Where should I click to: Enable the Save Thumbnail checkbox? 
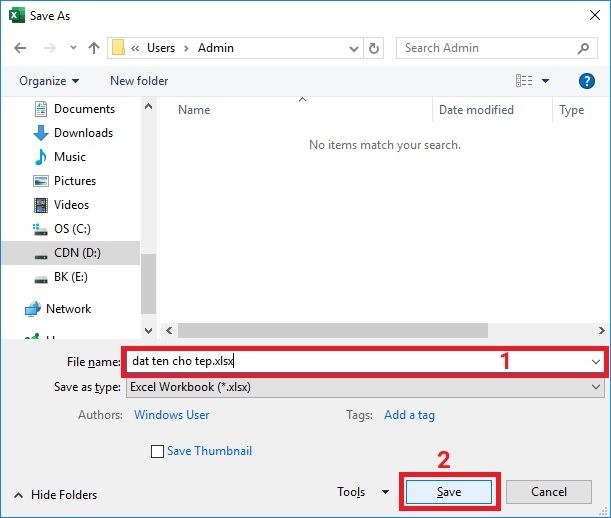pyautogui.click(x=157, y=451)
